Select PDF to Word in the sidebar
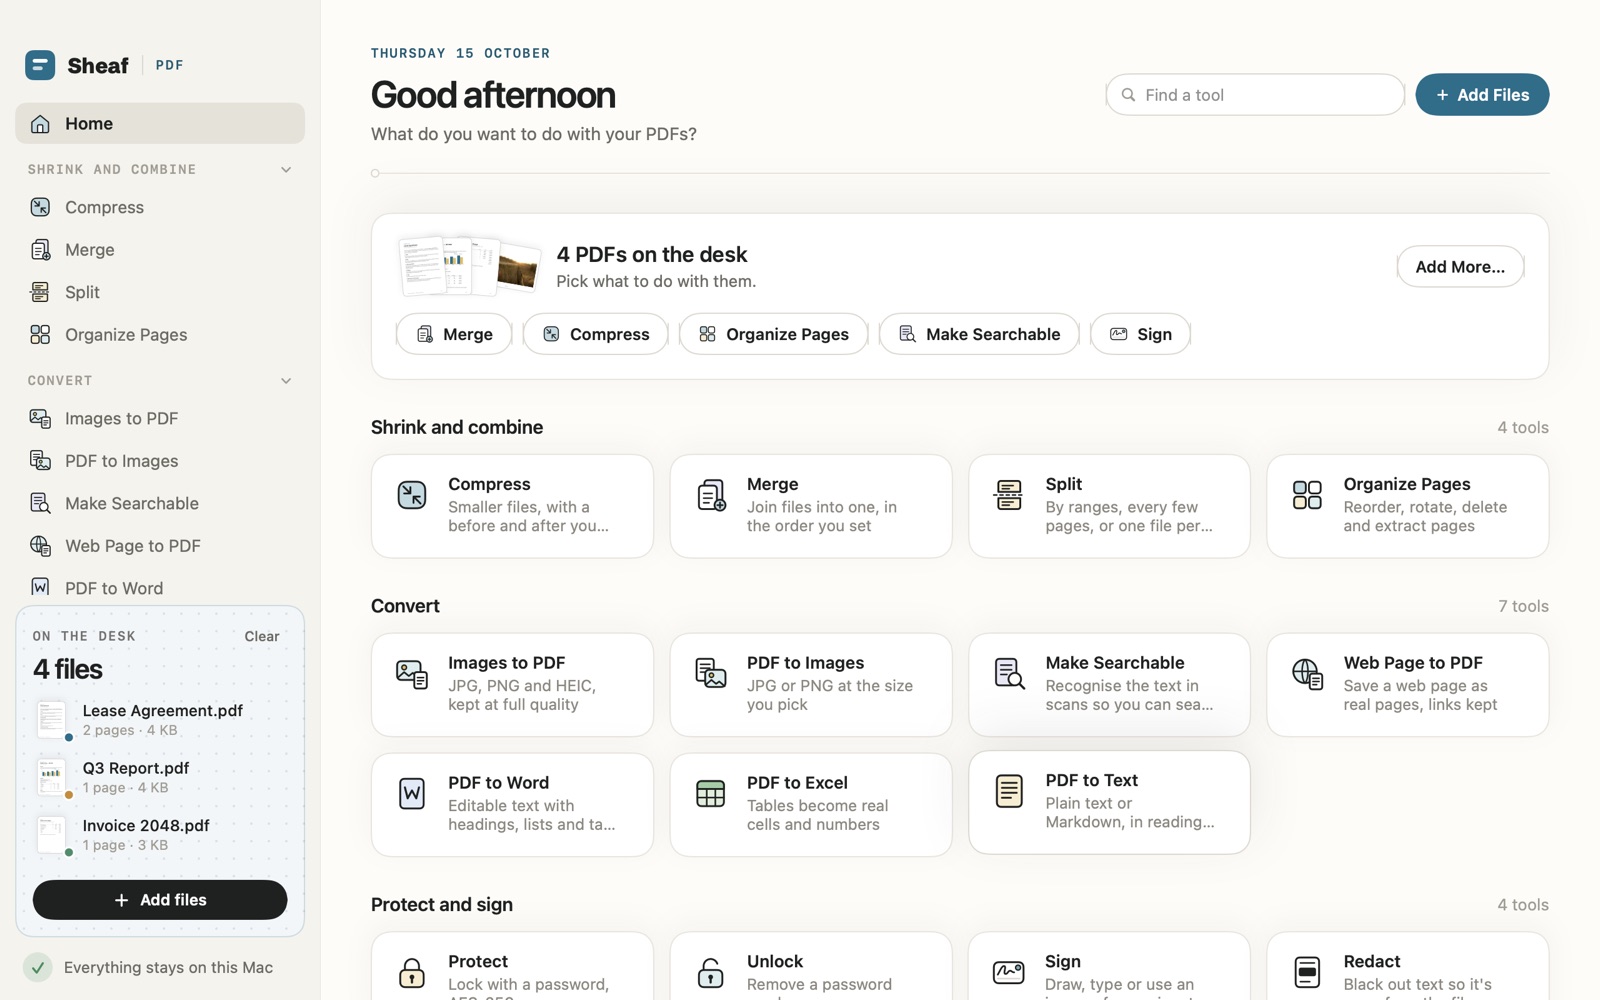 (160, 588)
